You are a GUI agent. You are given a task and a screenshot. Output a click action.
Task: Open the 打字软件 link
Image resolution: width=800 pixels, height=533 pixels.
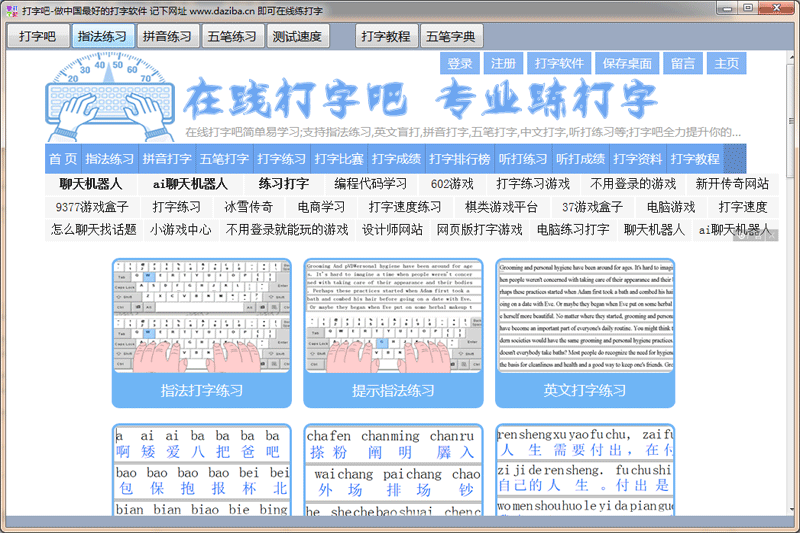pyautogui.click(x=559, y=63)
